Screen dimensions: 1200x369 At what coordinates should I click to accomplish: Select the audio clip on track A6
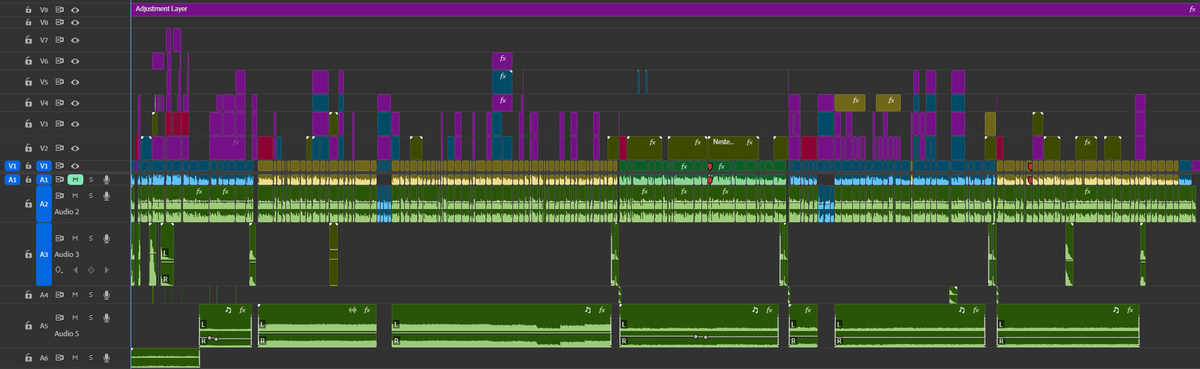click(x=165, y=357)
